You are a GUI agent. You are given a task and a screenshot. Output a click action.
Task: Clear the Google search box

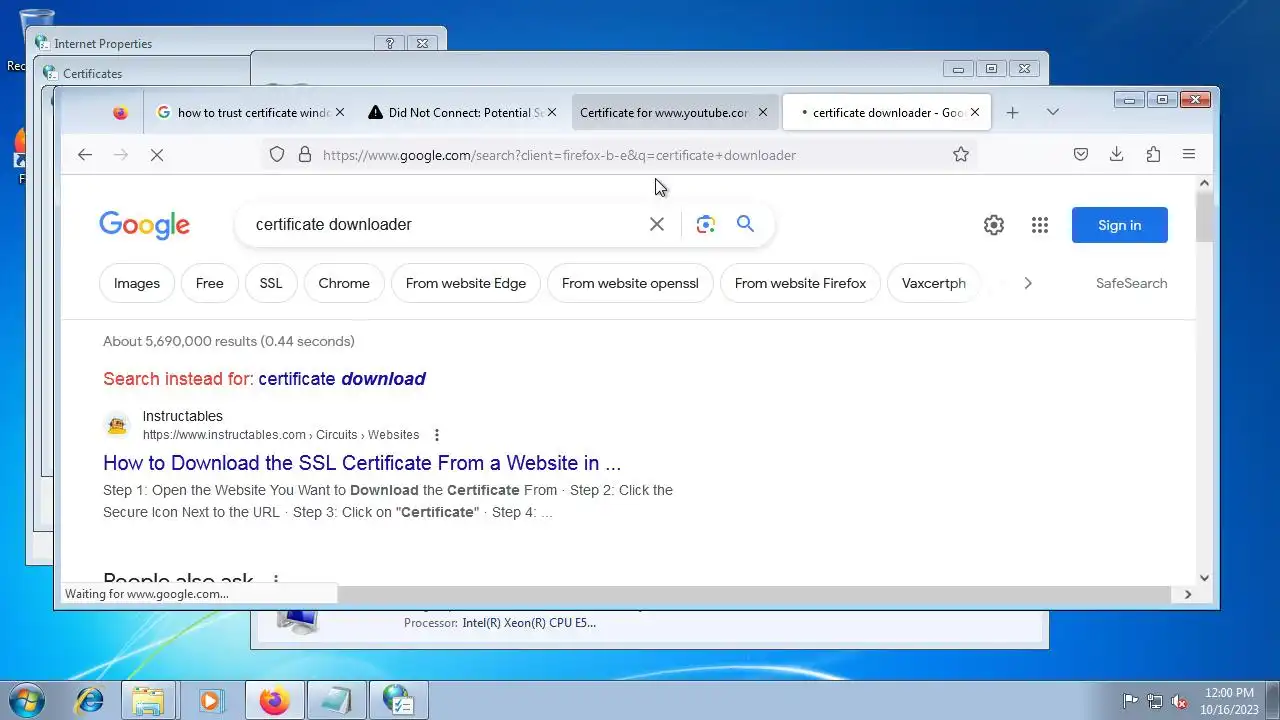[657, 224]
